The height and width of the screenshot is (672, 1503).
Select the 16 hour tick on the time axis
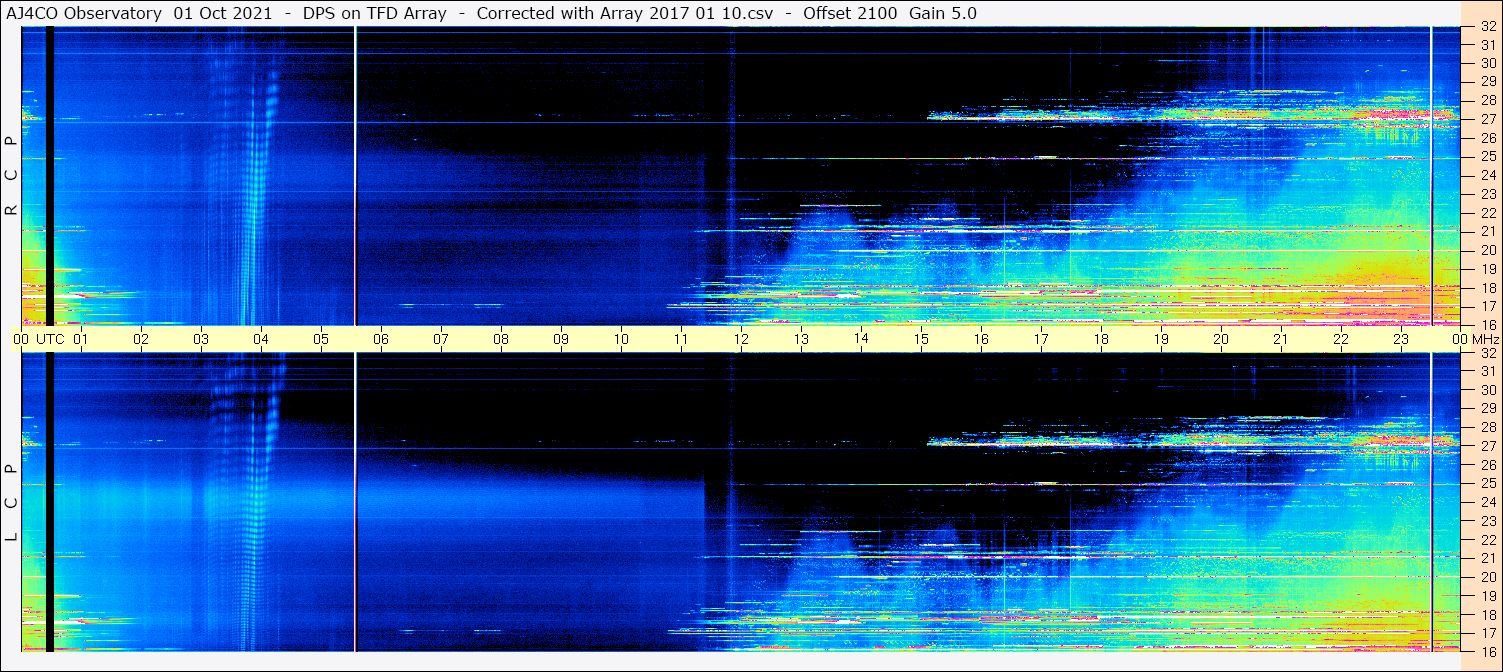click(981, 339)
